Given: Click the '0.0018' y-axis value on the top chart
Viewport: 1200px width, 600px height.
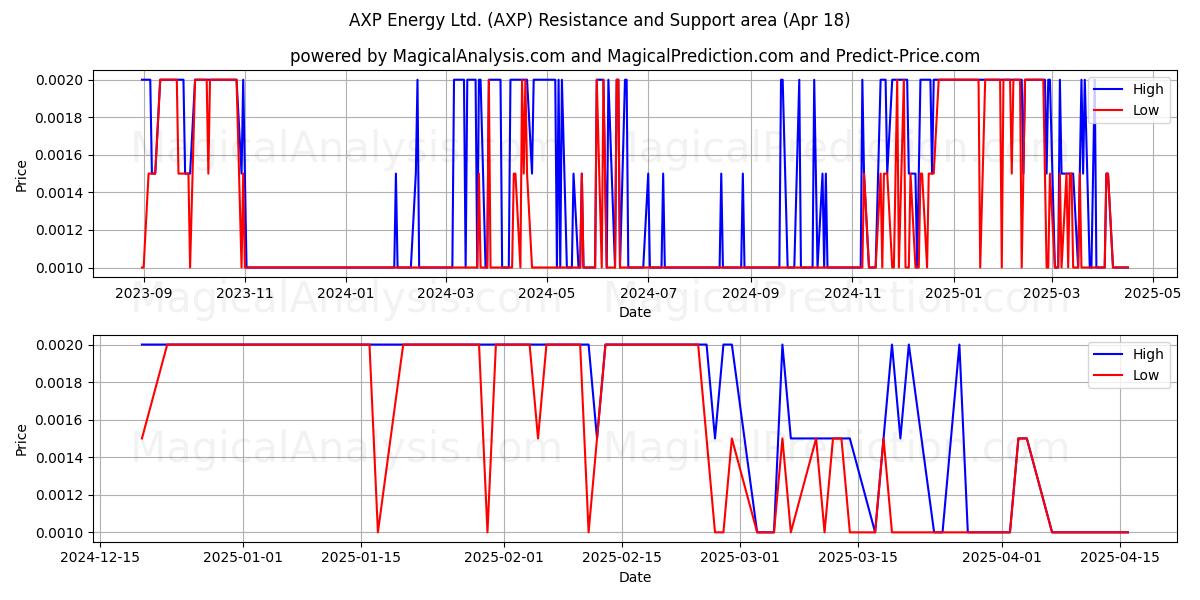Looking at the screenshot, I should [x=61, y=118].
